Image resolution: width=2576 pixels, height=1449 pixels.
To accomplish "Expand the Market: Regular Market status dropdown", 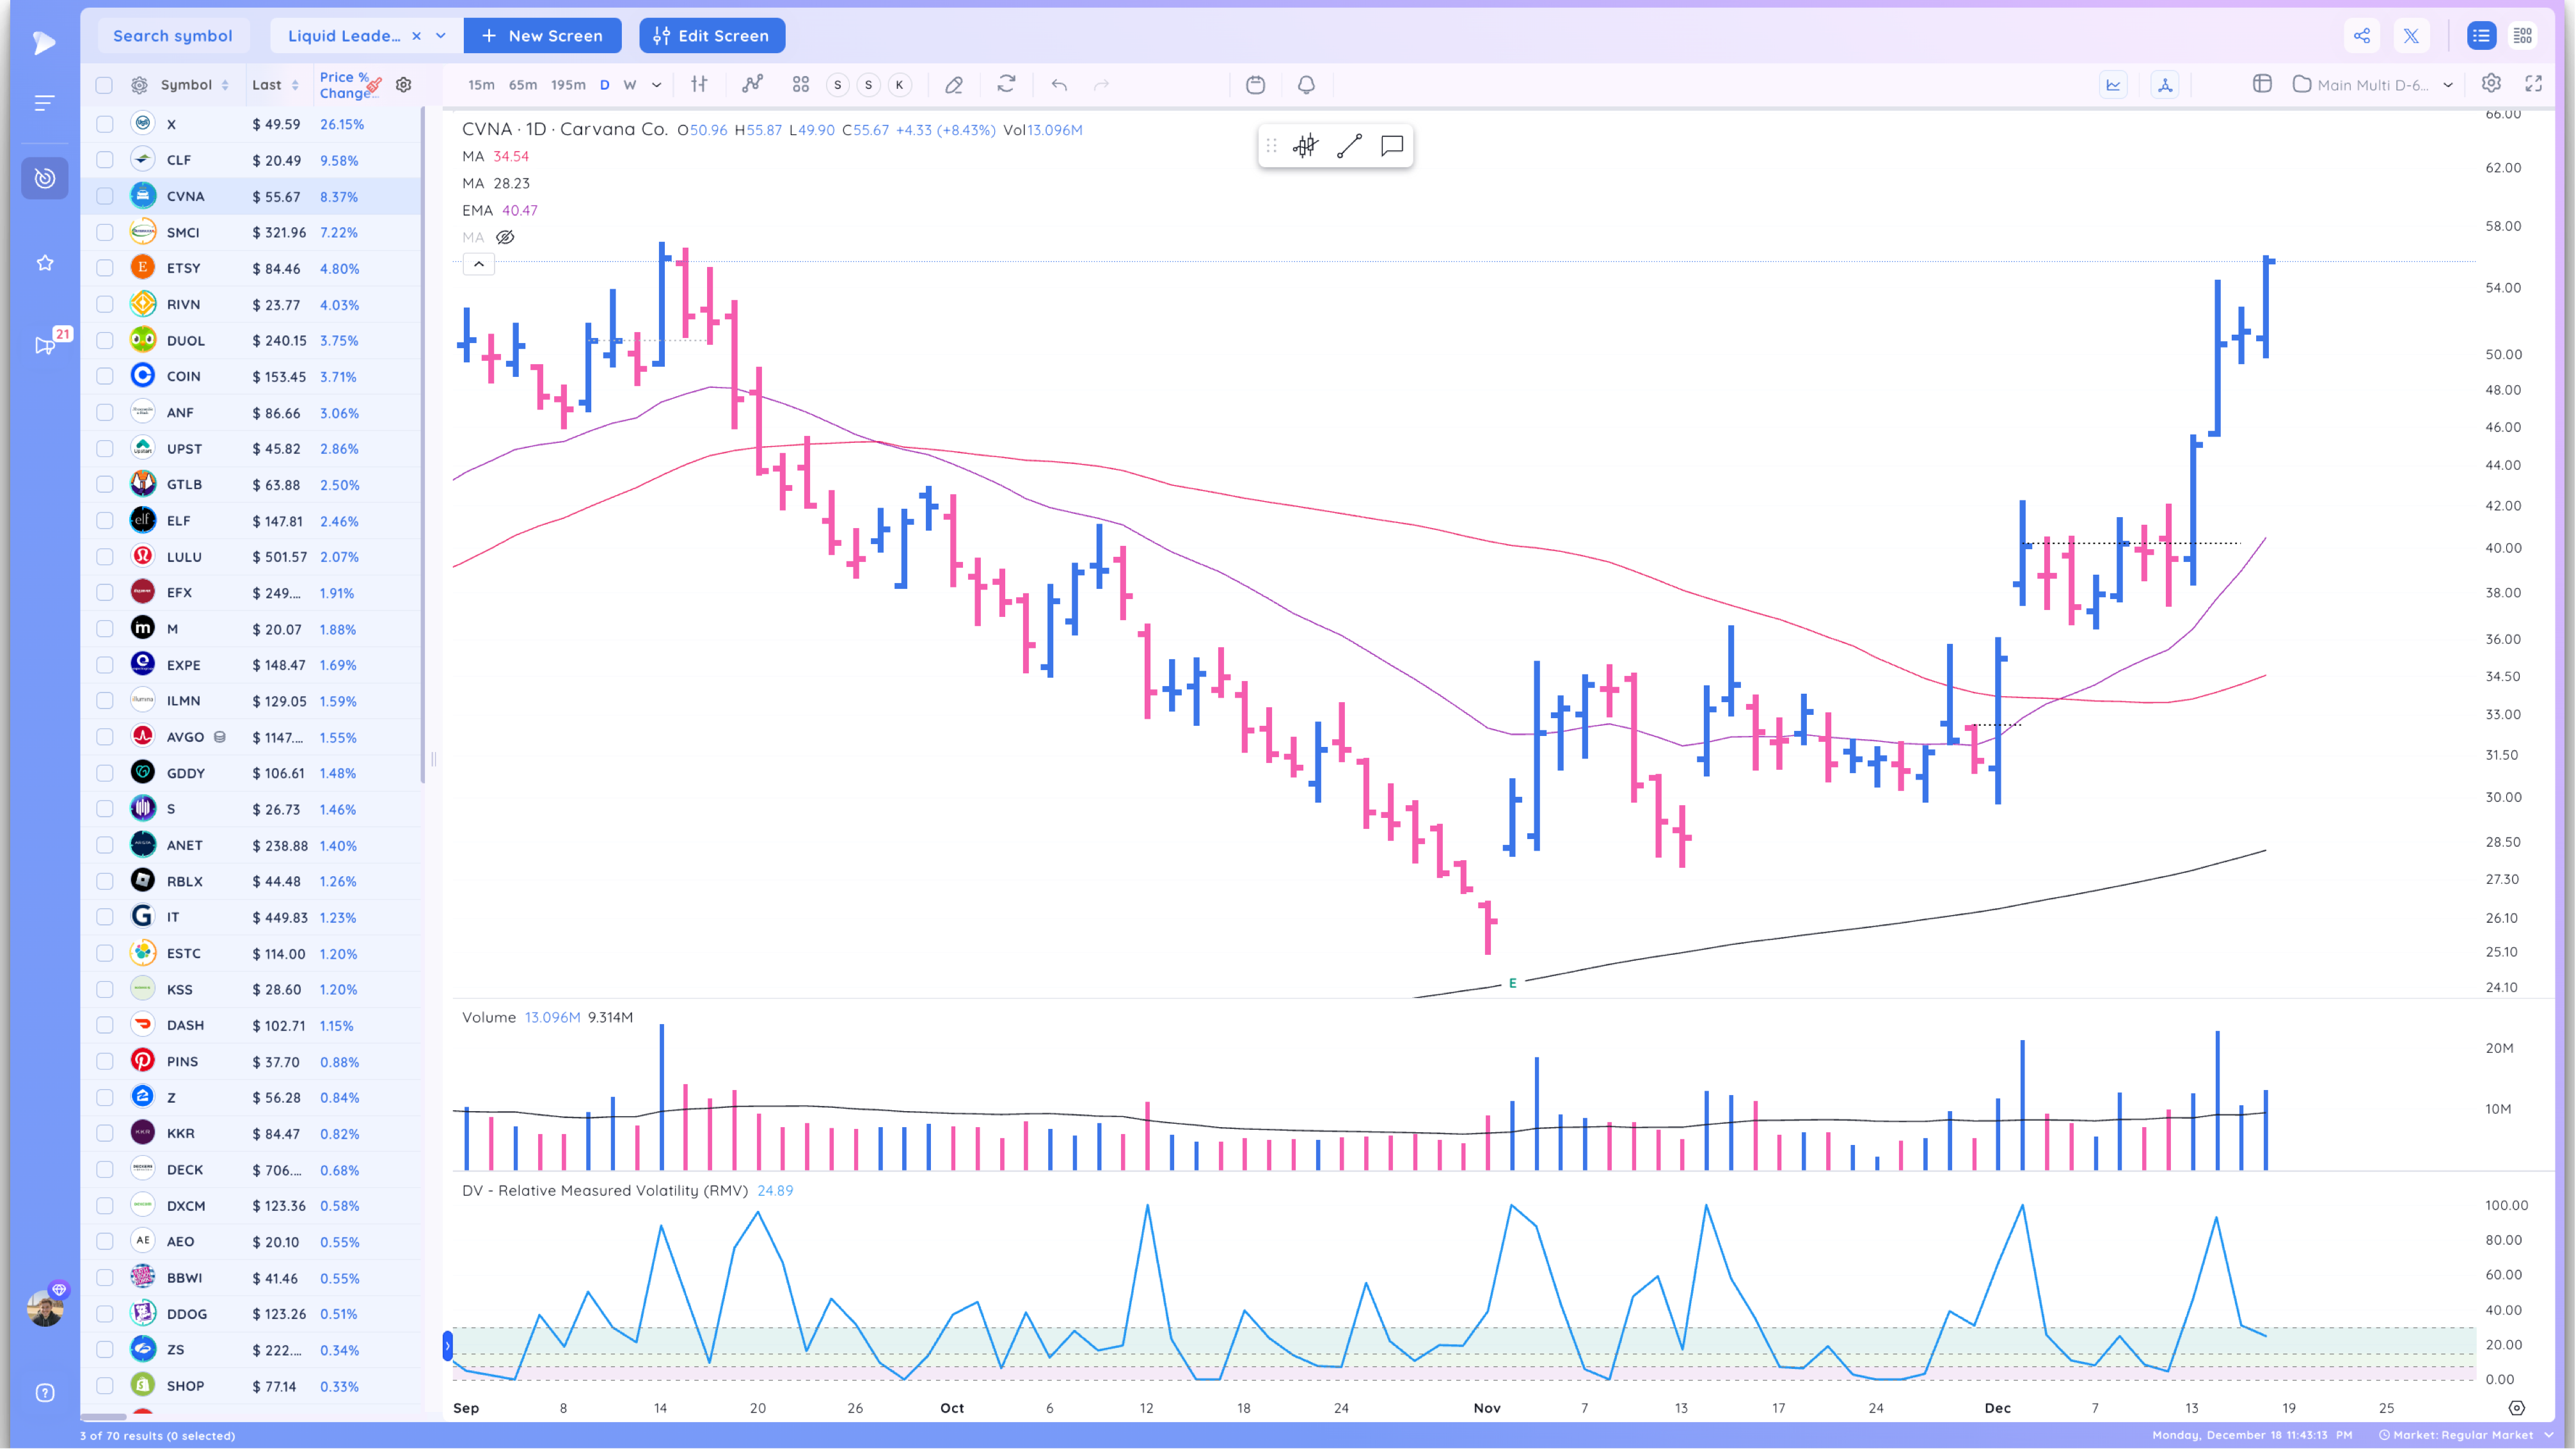I will tap(2549, 1435).
